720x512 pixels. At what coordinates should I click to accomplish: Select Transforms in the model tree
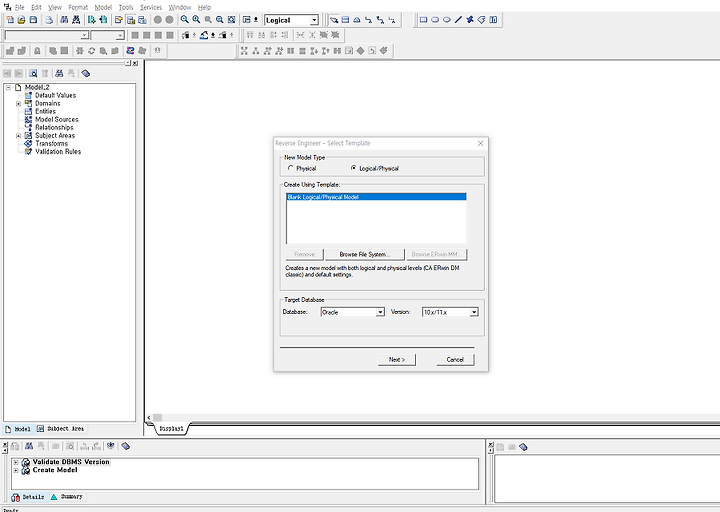pos(51,144)
